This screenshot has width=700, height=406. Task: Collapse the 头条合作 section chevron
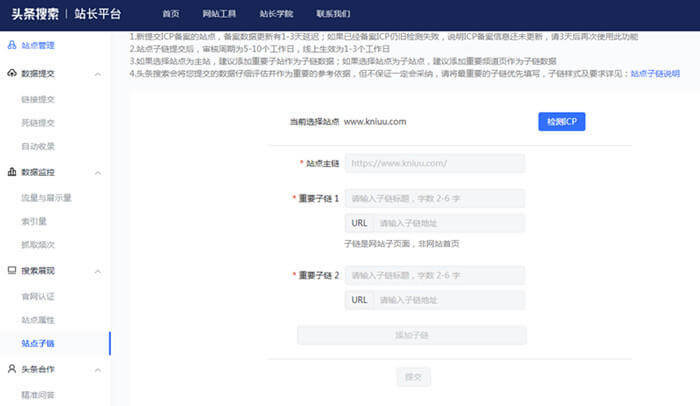tap(97, 369)
